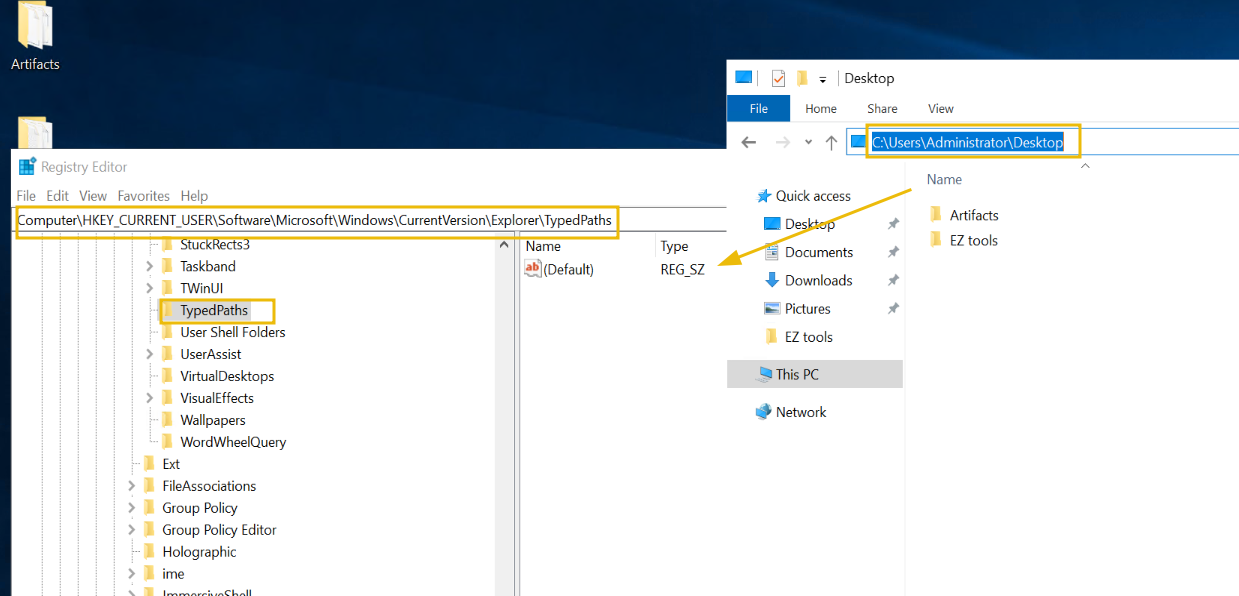Open the Artifacts desktop folder icon
1239x596 pixels.
pyautogui.click(x=35, y=30)
